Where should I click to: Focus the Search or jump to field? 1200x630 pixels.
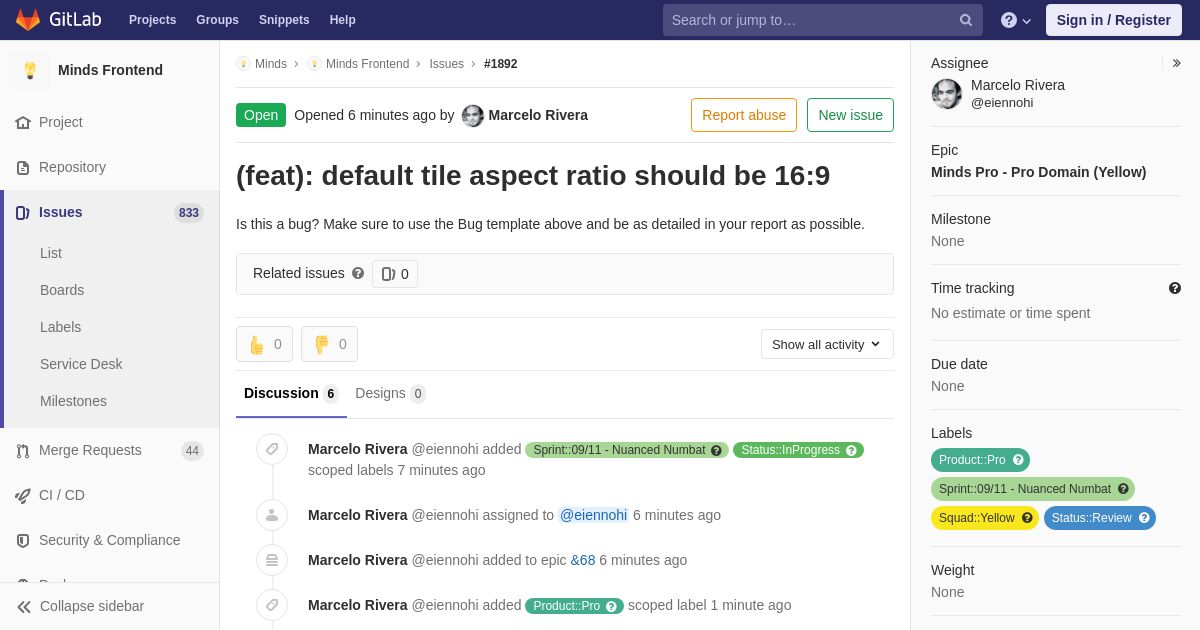click(x=823, y=20)
